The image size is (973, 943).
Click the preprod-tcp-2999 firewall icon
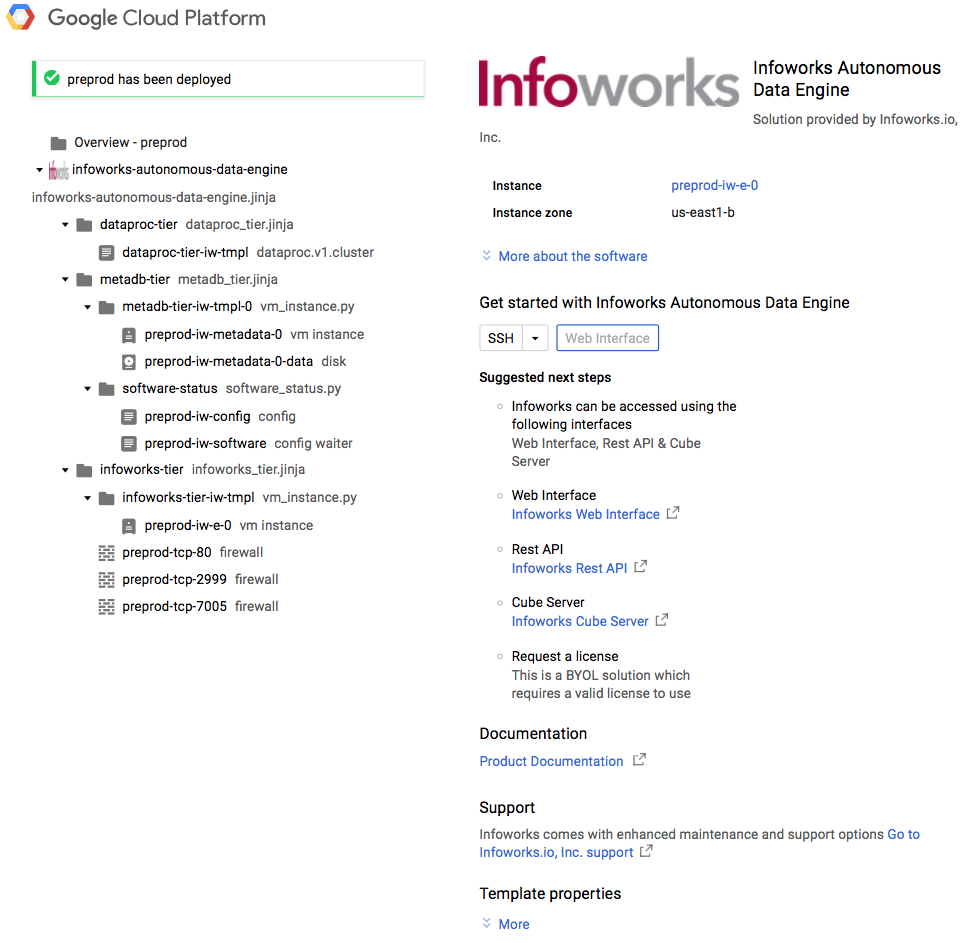[107, 580]
